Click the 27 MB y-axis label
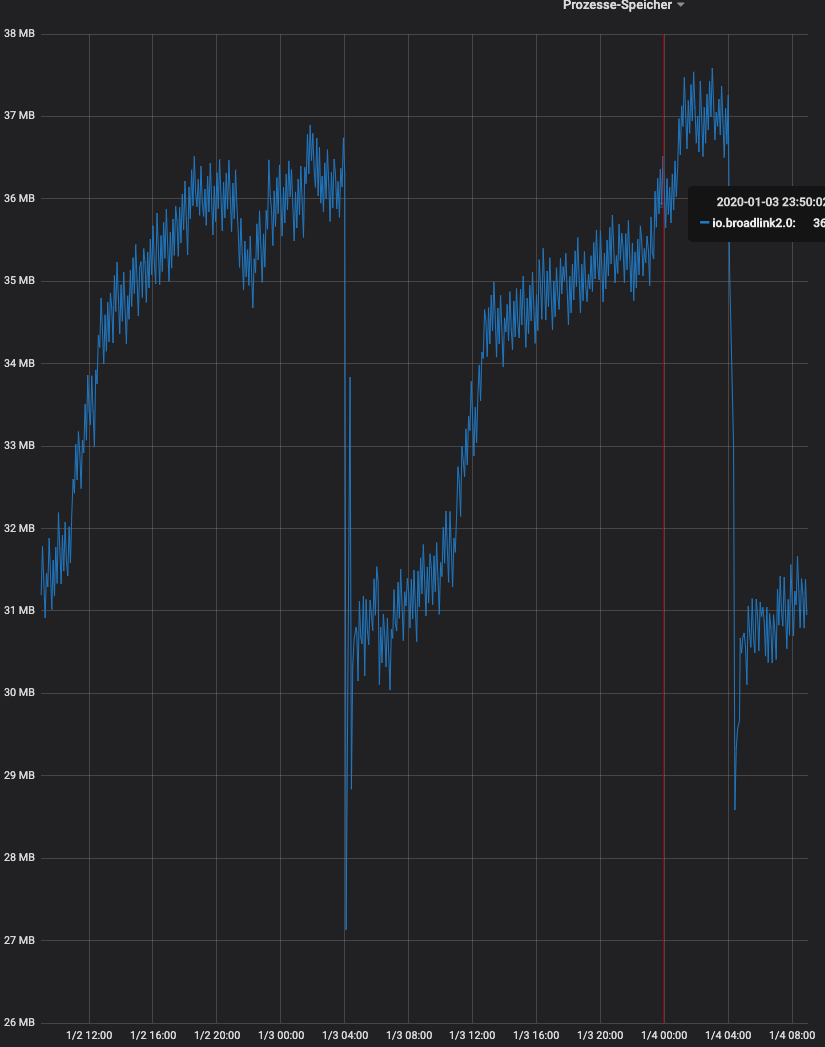825x1047 pixels. coord(19,940)
